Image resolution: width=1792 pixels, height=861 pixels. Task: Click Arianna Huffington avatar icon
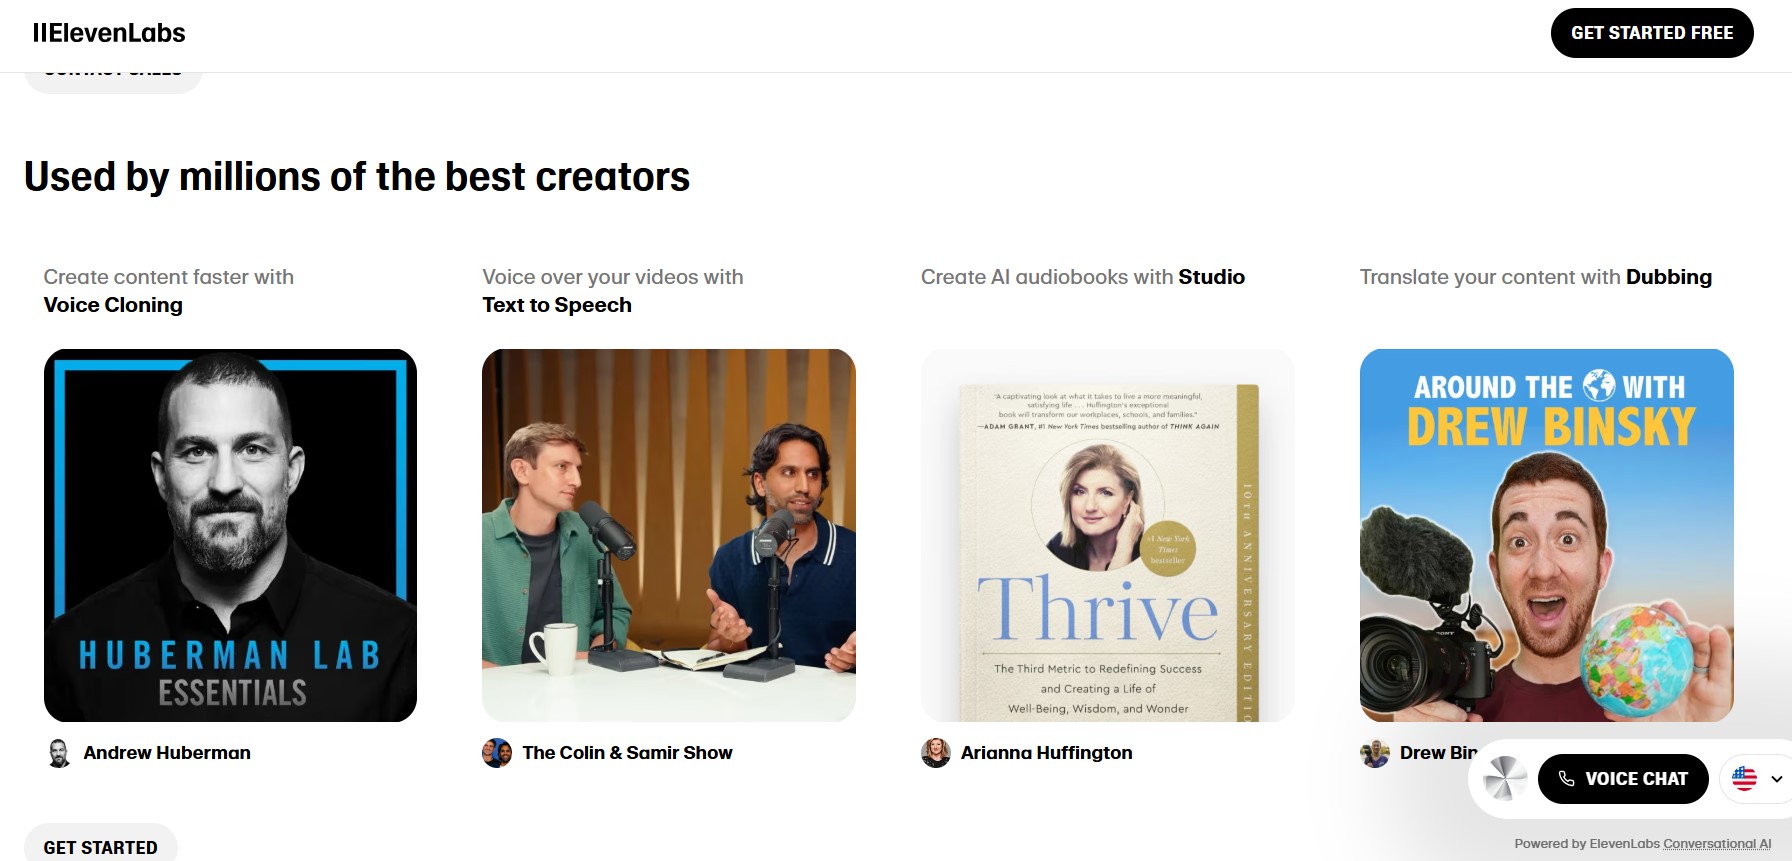tap(936, 753)
